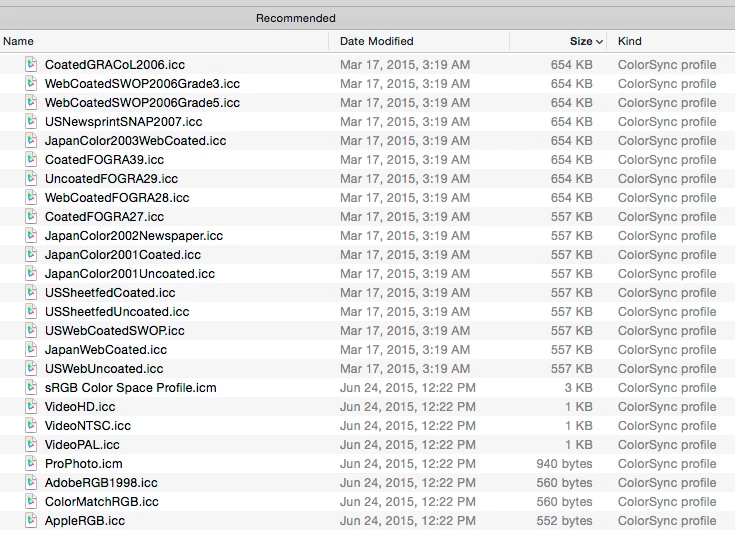Click the 3 KB size of sRGB profile
This screenshot has height=539, width=735.
(578, 387)
